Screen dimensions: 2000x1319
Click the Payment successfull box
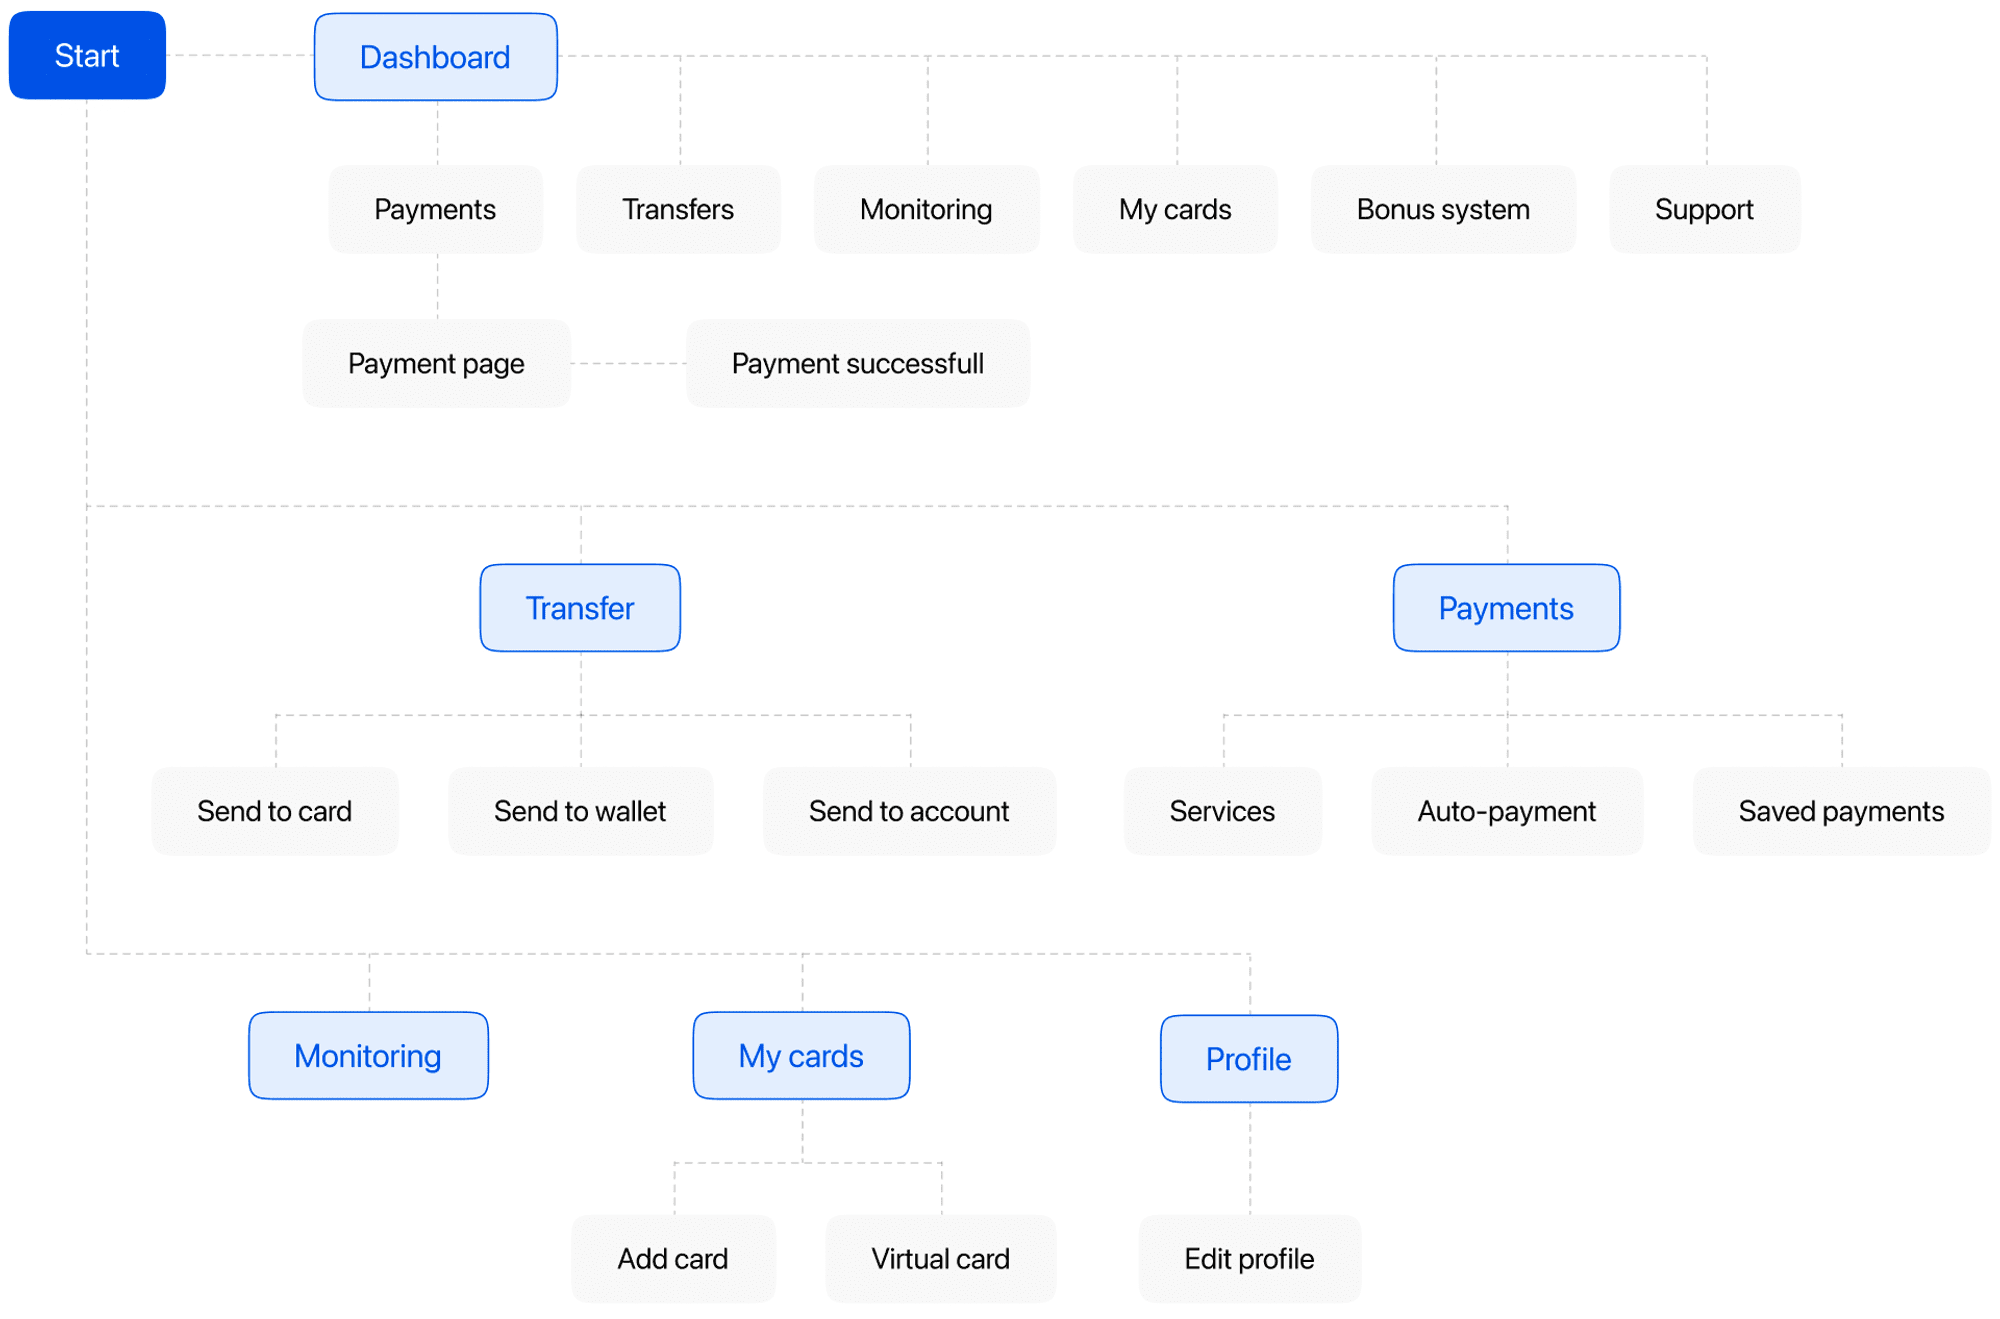tap(857, 363)
